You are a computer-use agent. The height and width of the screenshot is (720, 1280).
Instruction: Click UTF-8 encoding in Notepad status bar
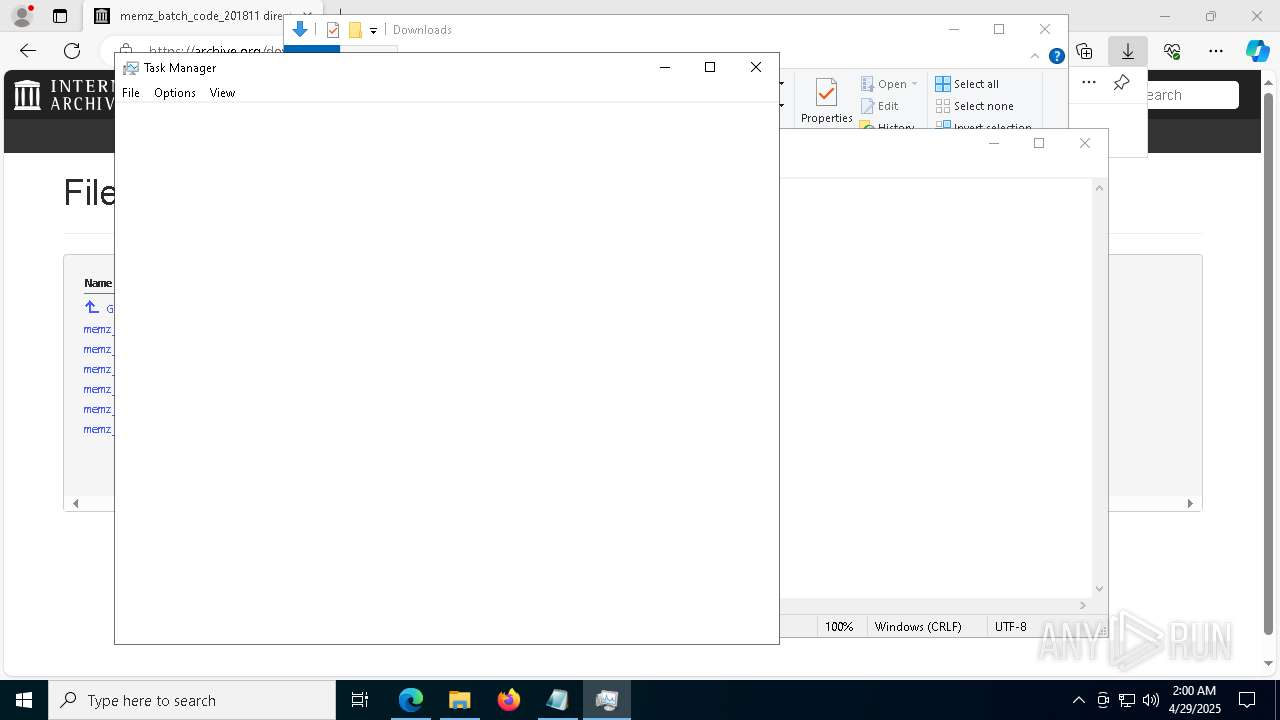(x=1010, y=626)
